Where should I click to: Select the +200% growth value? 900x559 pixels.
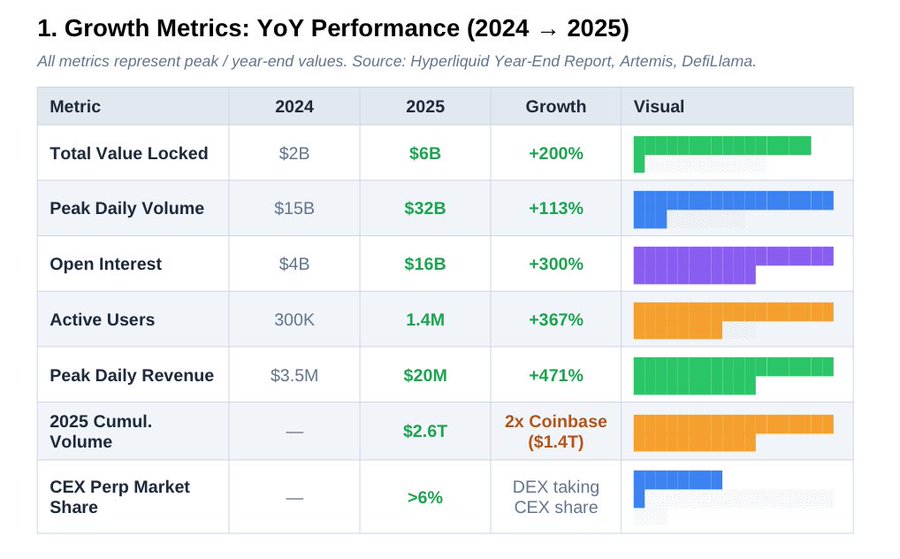[x=556, y=153]
